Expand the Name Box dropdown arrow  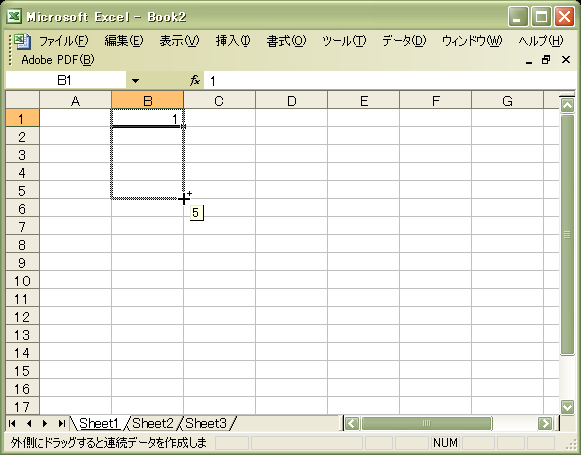pos(136,80)
